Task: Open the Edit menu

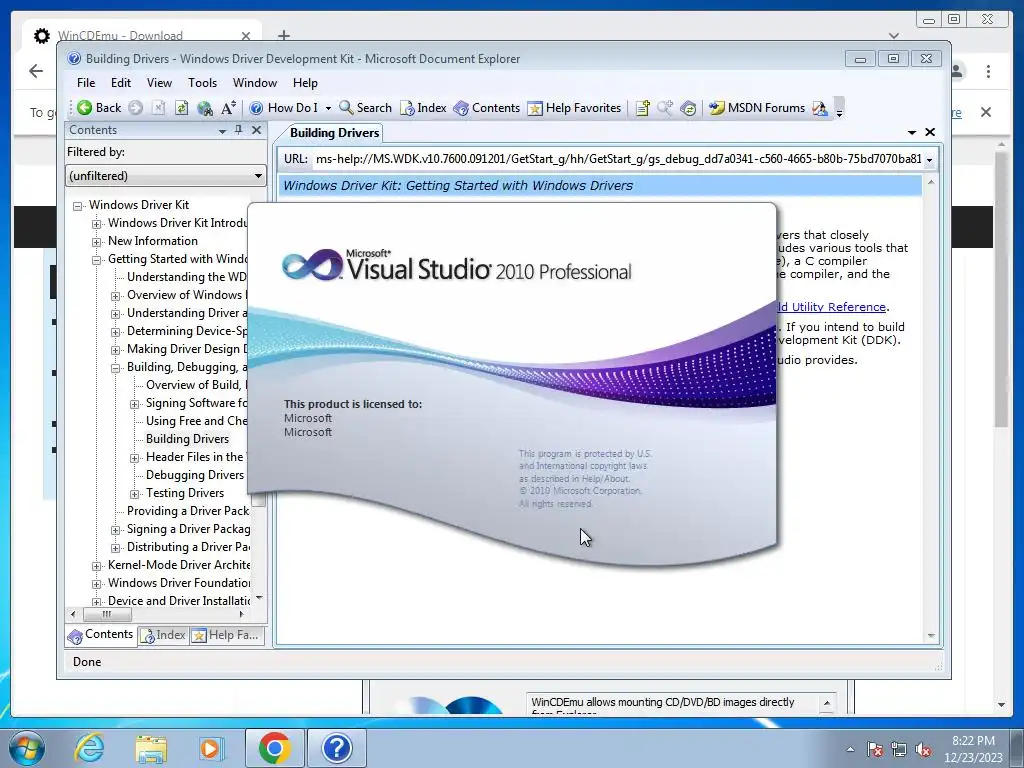Action: [121, 83]
